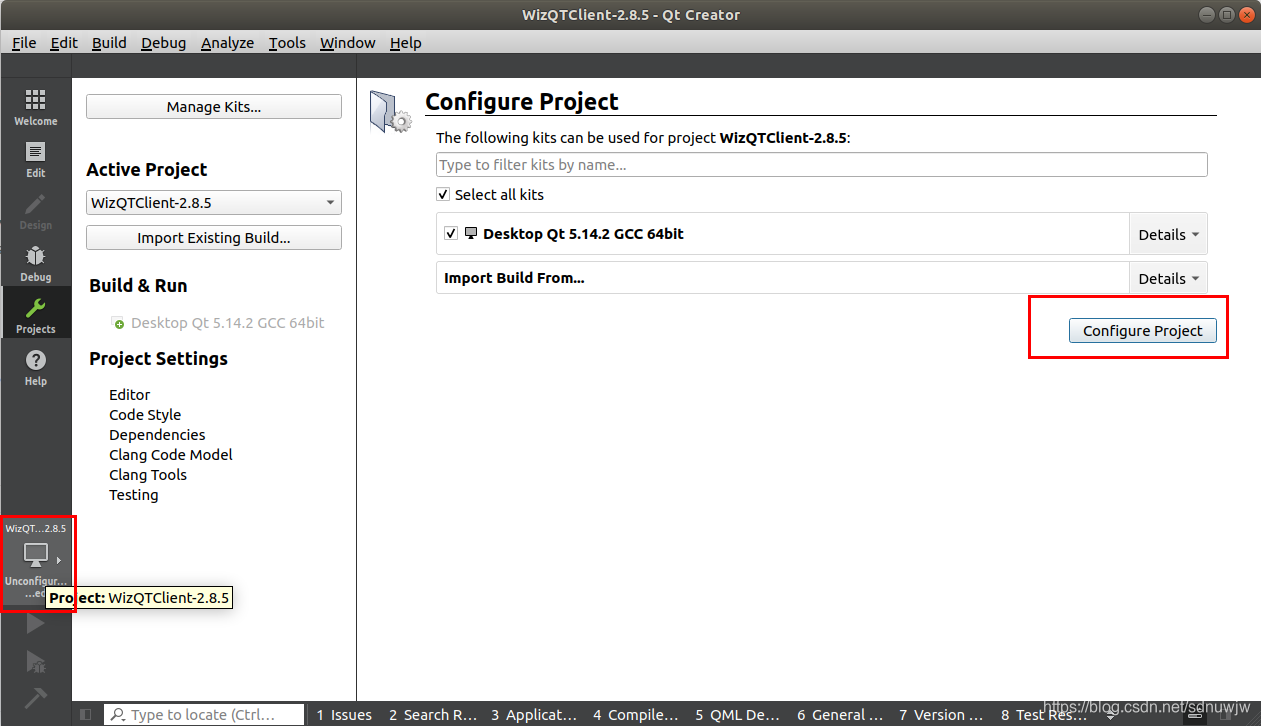Open Clang Code Model settings
Viewport: 1261px width, 726px height.
[171, 455]
